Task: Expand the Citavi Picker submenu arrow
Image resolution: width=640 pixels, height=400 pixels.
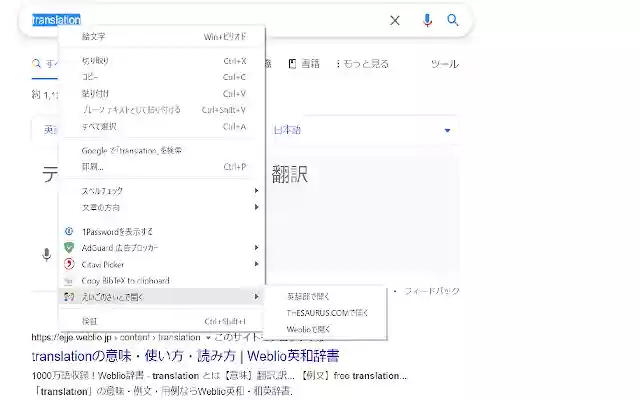Action: coord(256,264)
